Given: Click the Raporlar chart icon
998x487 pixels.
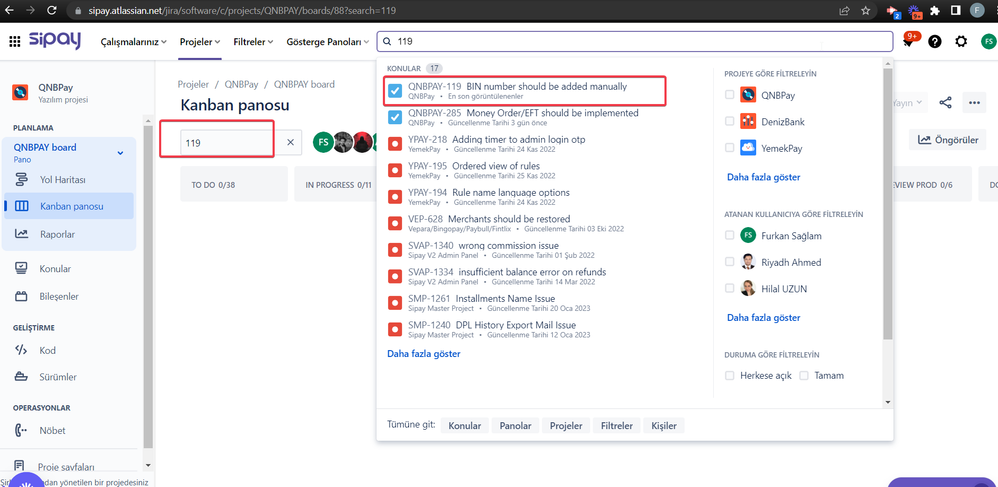Looking at the screenshot, I should tap(21, 234).
